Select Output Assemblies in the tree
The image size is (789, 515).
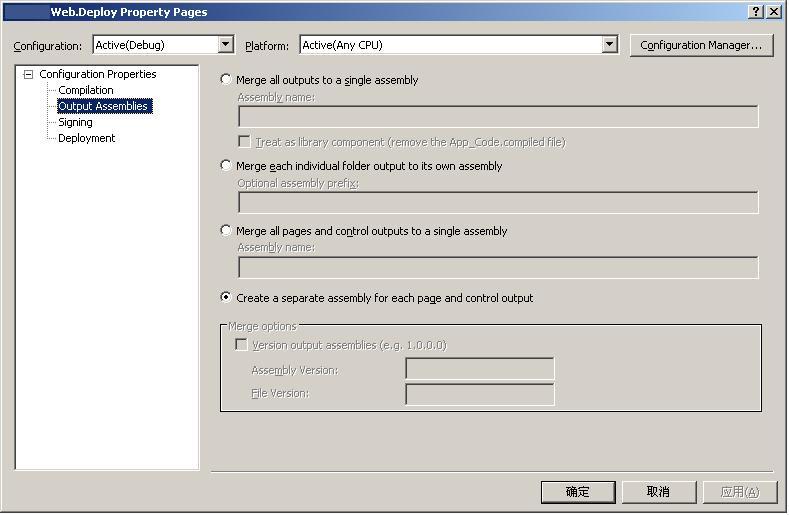[103, 106]
